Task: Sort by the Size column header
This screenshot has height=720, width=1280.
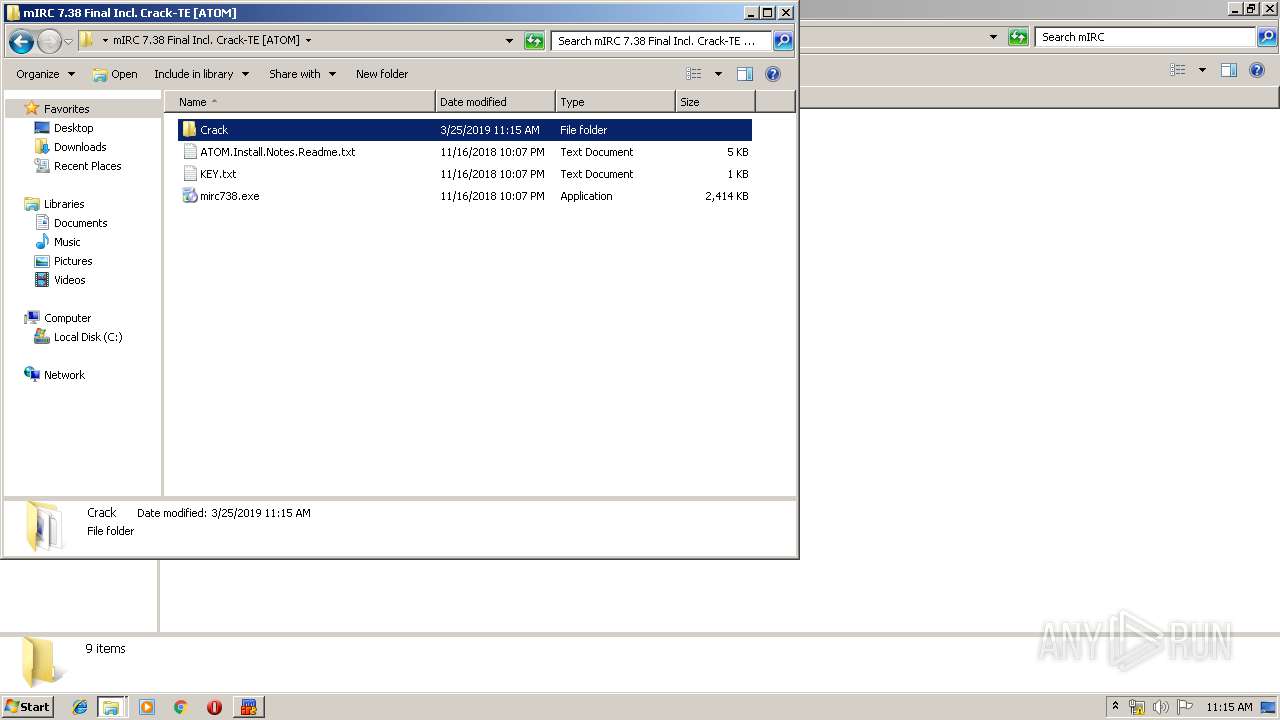Action: point(715,102)
